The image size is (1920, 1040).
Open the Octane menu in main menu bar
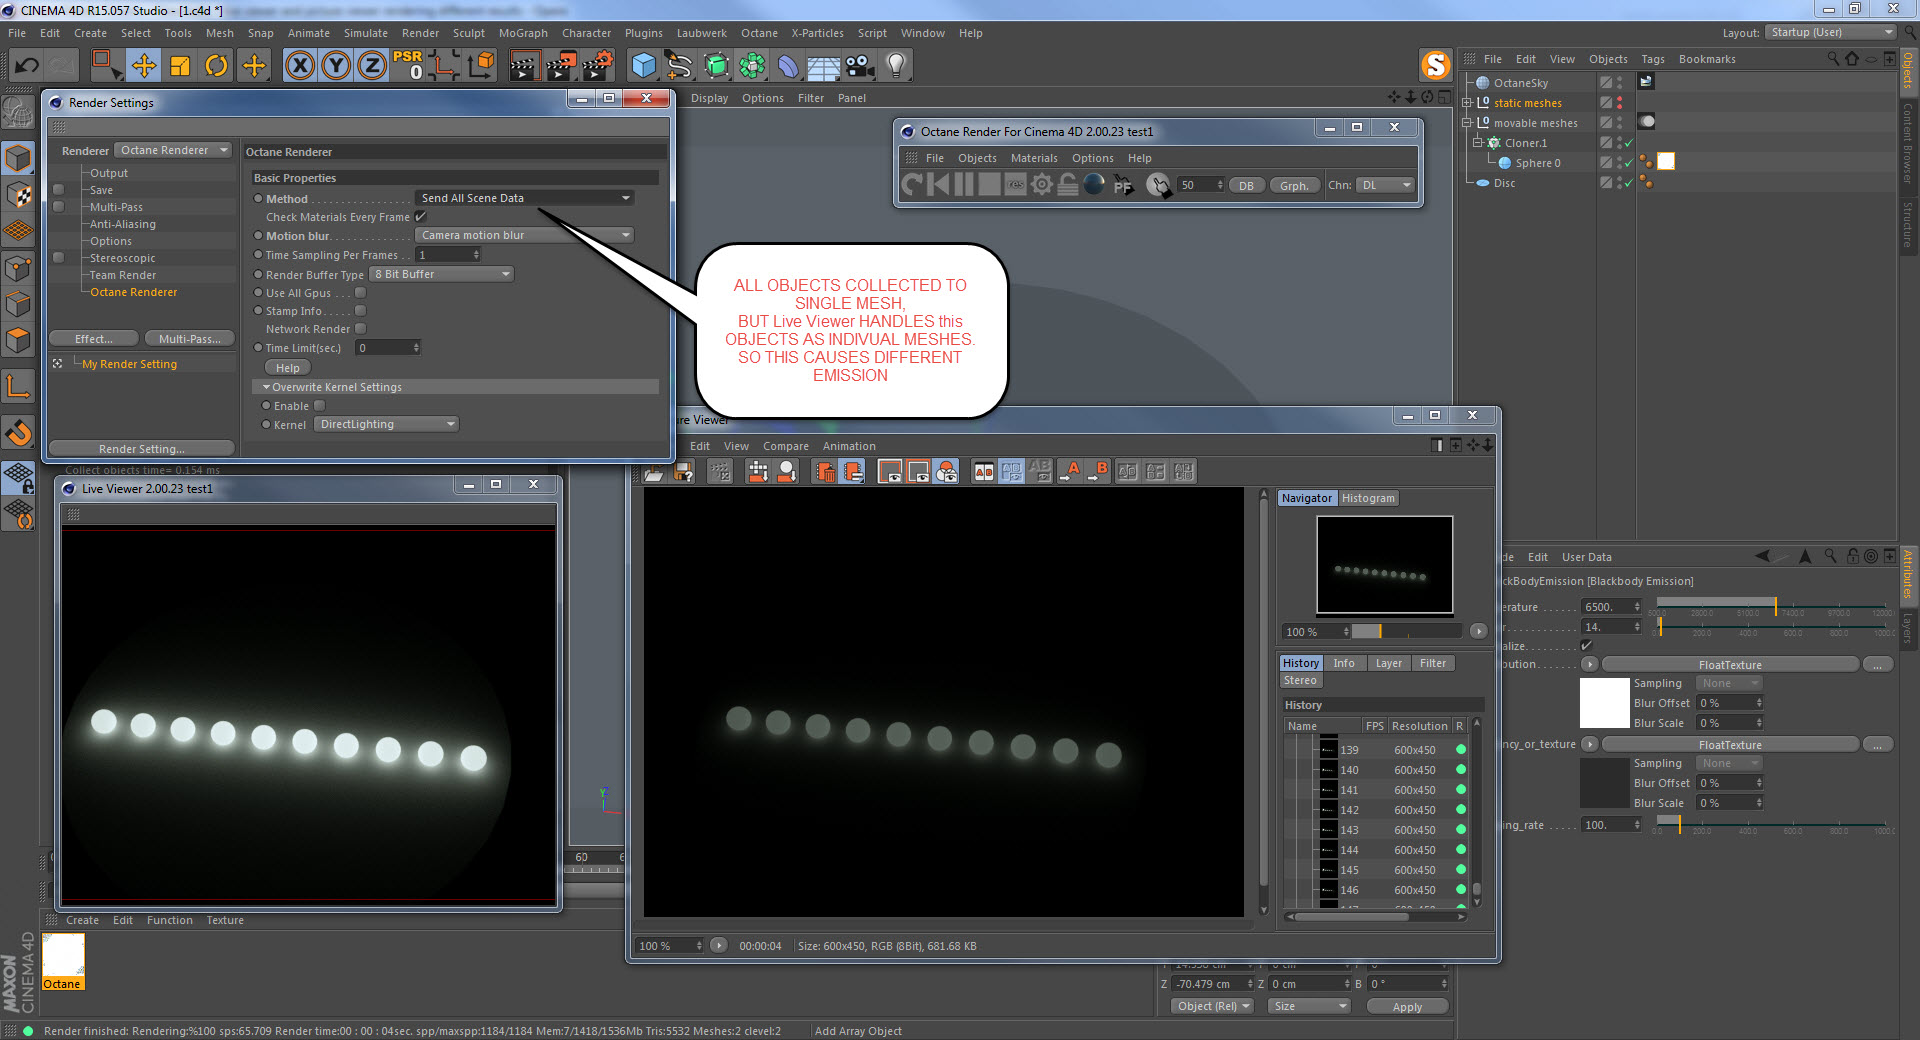click(x=759, y=33)
